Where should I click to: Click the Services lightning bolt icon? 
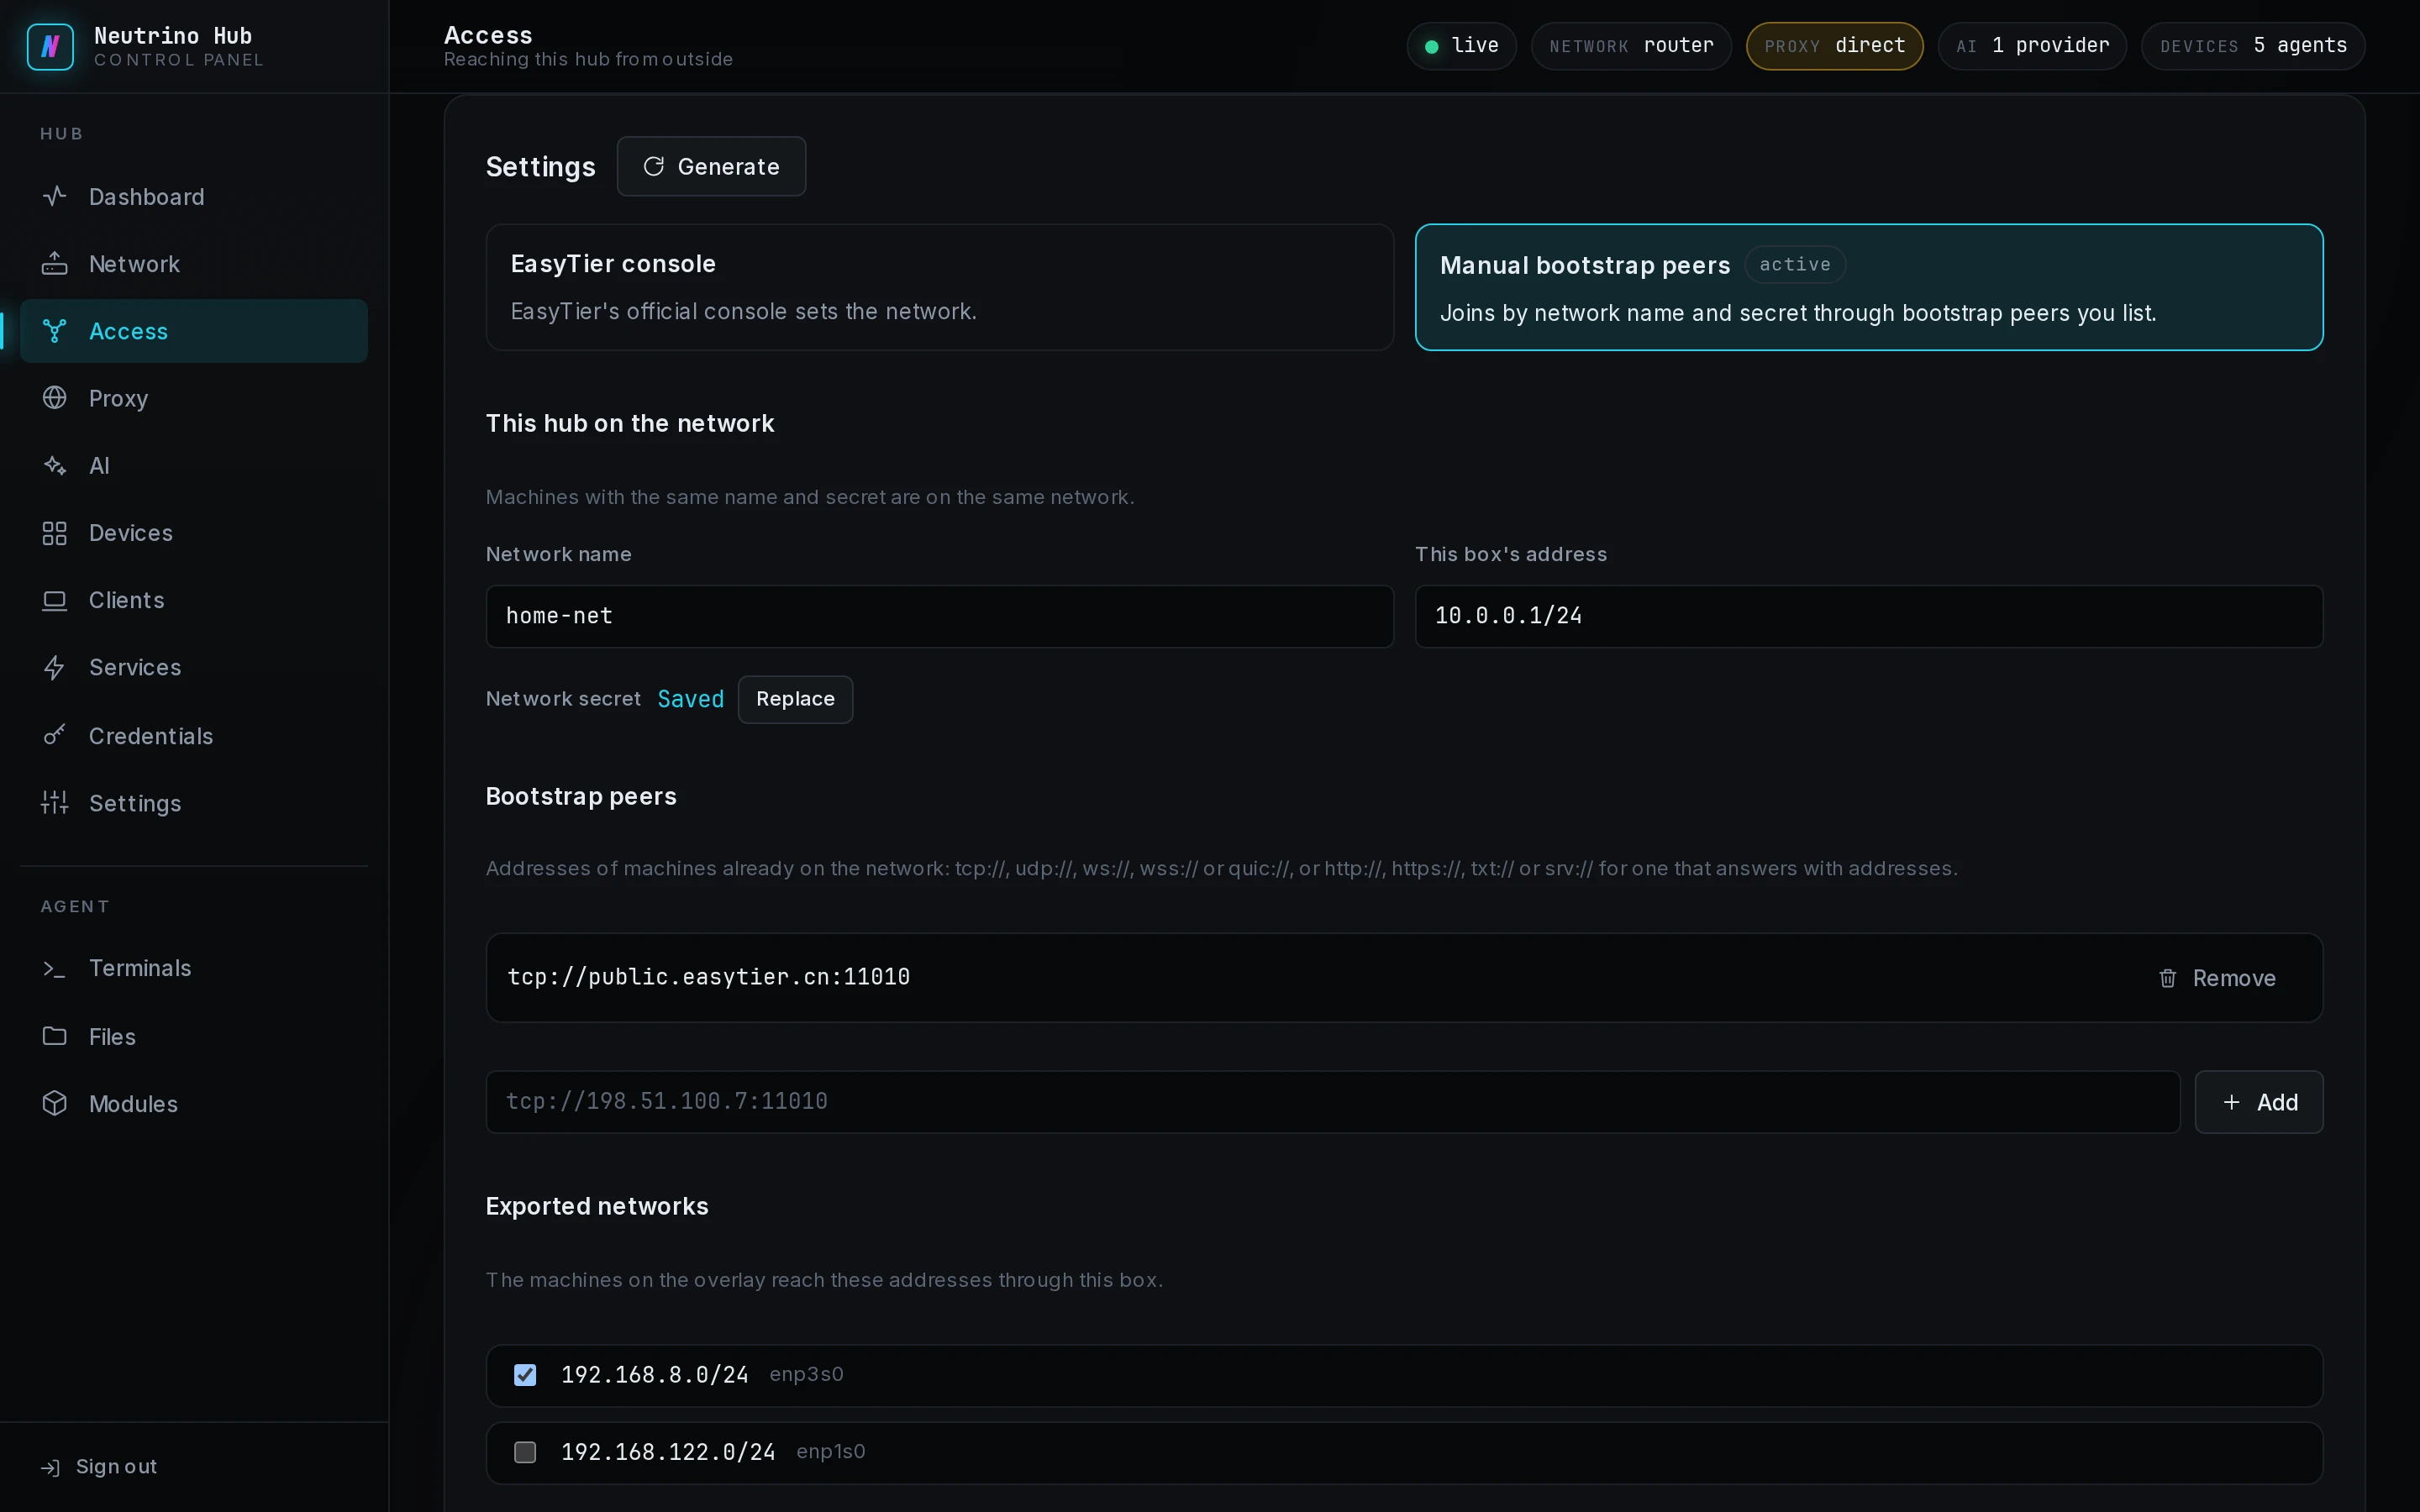coord(55,668)
